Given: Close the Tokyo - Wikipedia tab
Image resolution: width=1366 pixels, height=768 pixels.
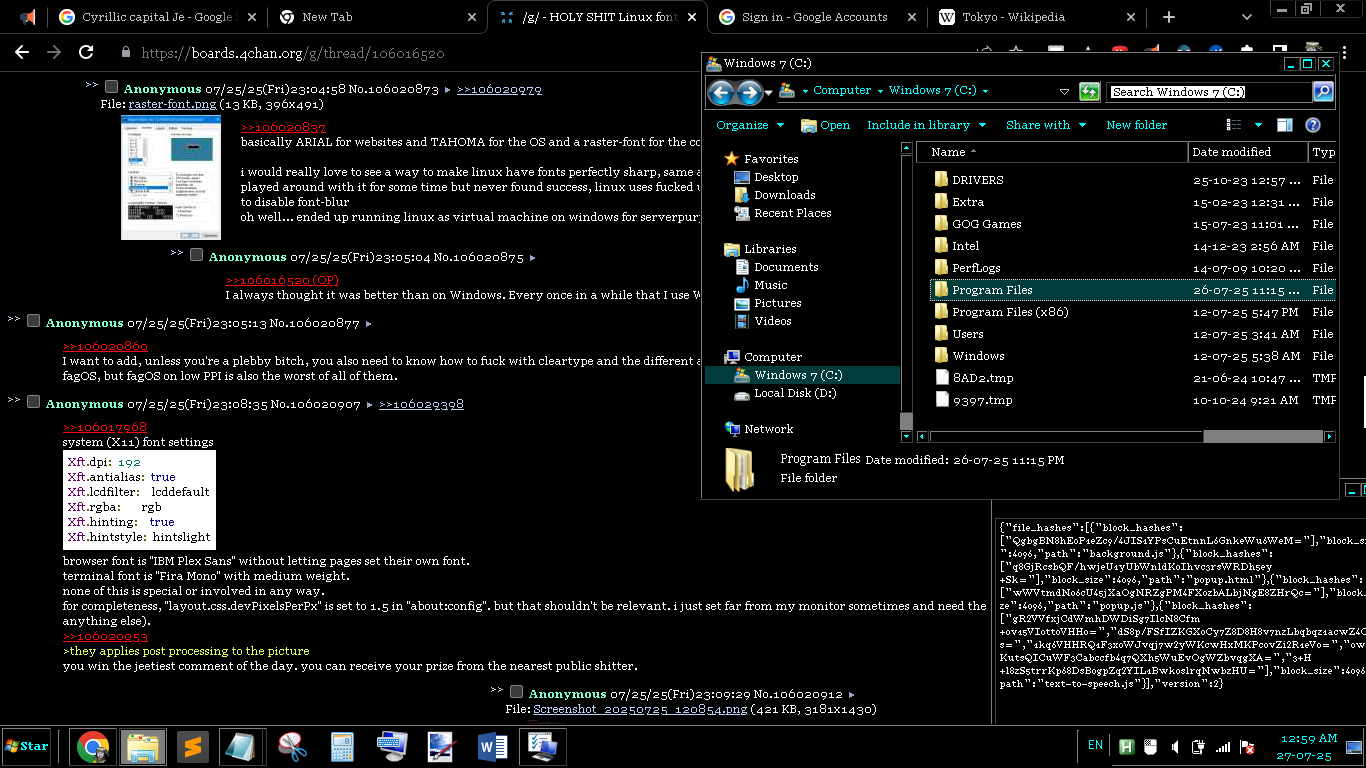Looking at the screenshot, I should [x=1131, y=17].
